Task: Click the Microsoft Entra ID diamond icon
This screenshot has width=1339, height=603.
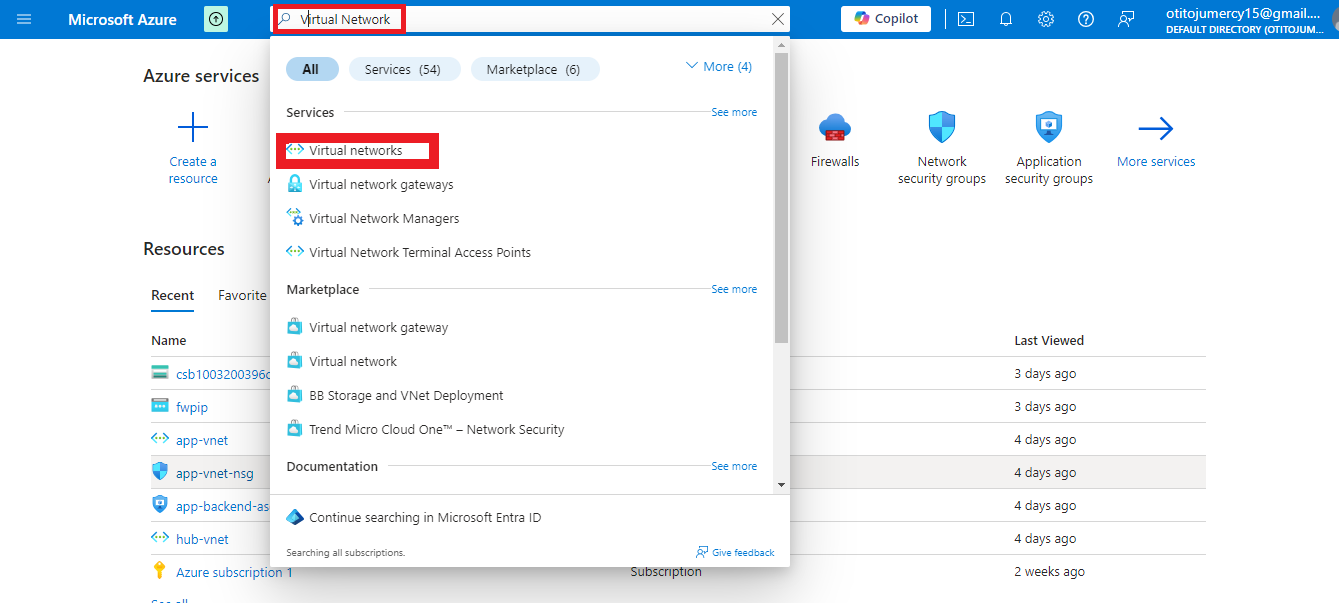Action: tap(295, 517)
